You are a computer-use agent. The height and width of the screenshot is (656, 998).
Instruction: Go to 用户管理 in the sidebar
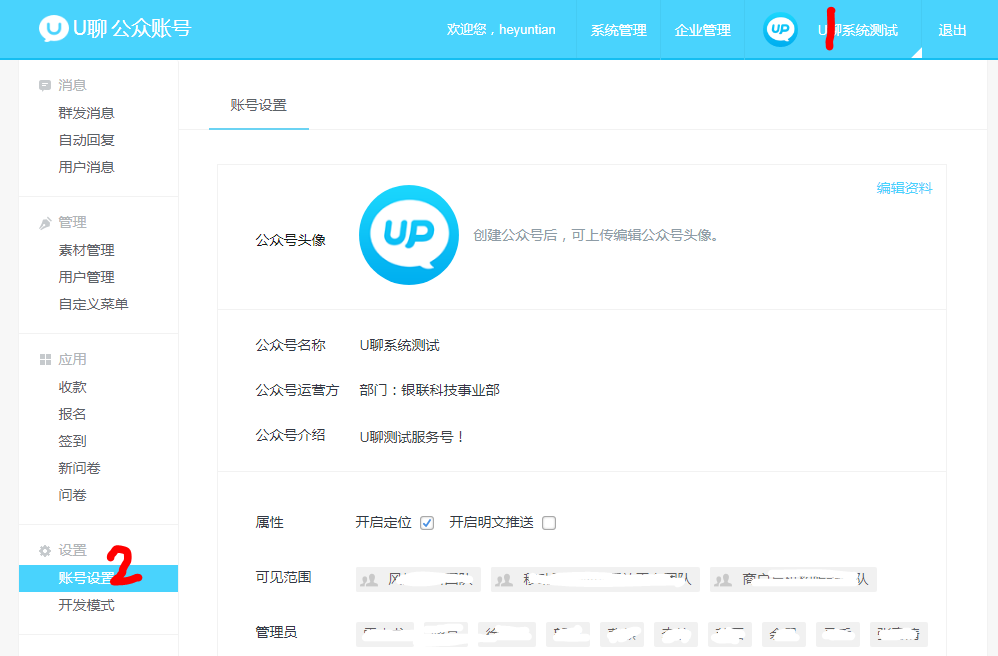pyautogui.click(x=87, y=277)
